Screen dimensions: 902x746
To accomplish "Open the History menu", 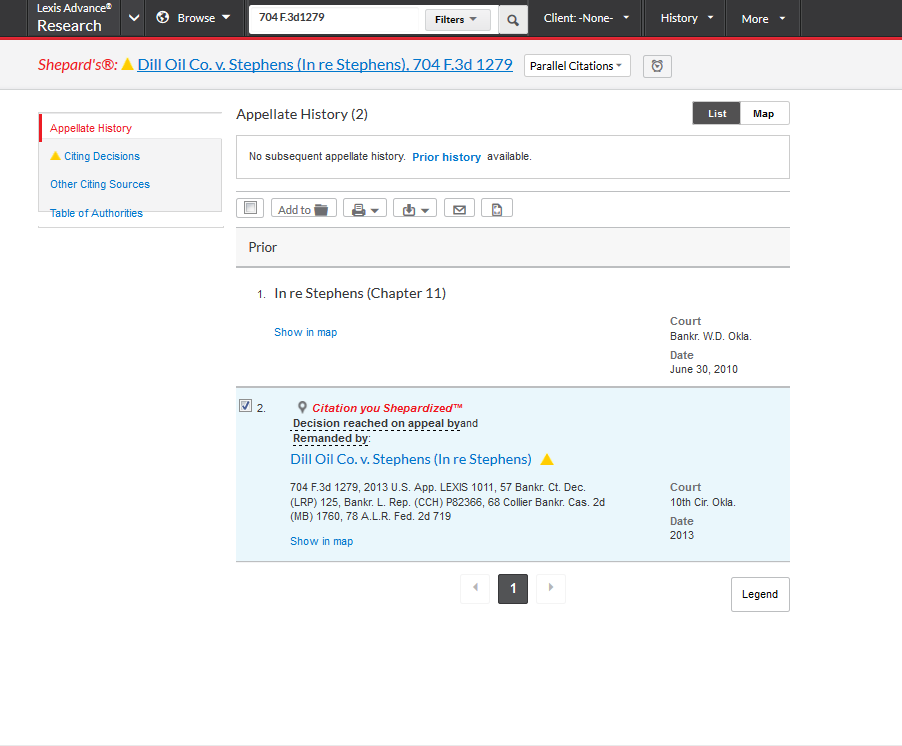I will click(x=684, y=18).
